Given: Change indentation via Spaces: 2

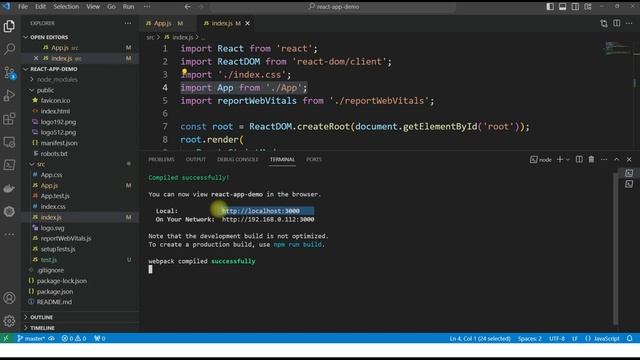Looking at the screenshot, I should 530,338.
